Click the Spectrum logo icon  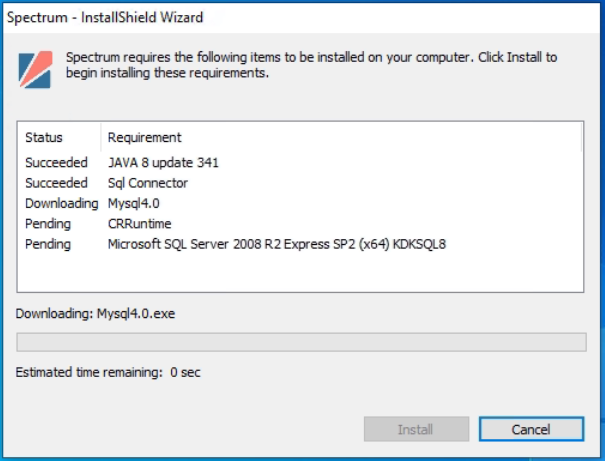pos(35,70)
